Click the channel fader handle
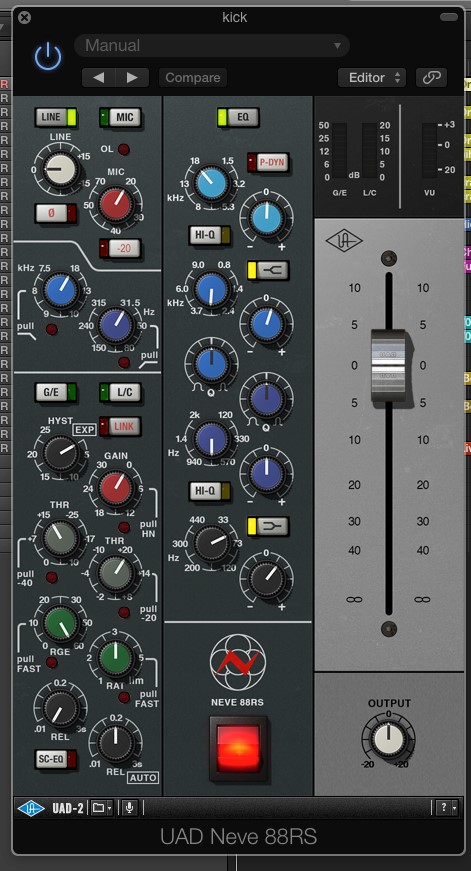 click(x=388, y=366)
